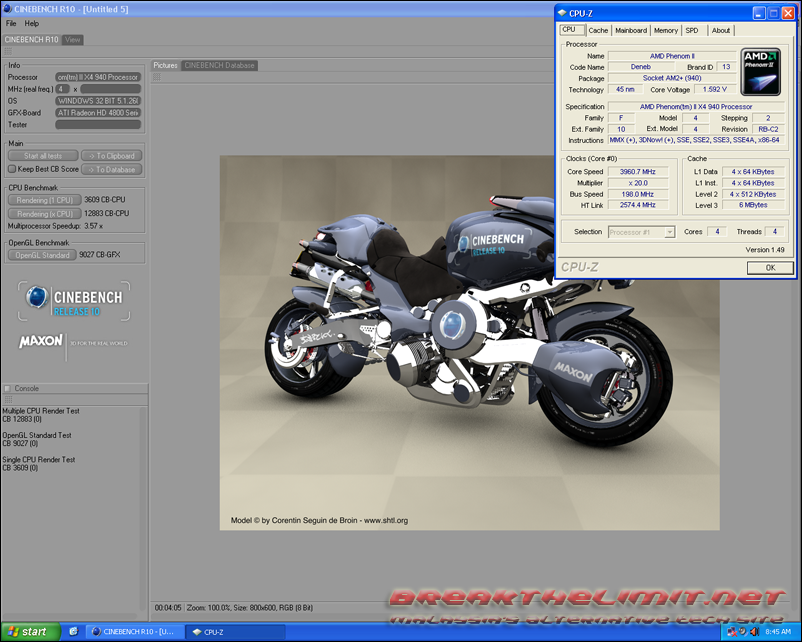Click the "Deneb" Code Name value

pos(640,67)
